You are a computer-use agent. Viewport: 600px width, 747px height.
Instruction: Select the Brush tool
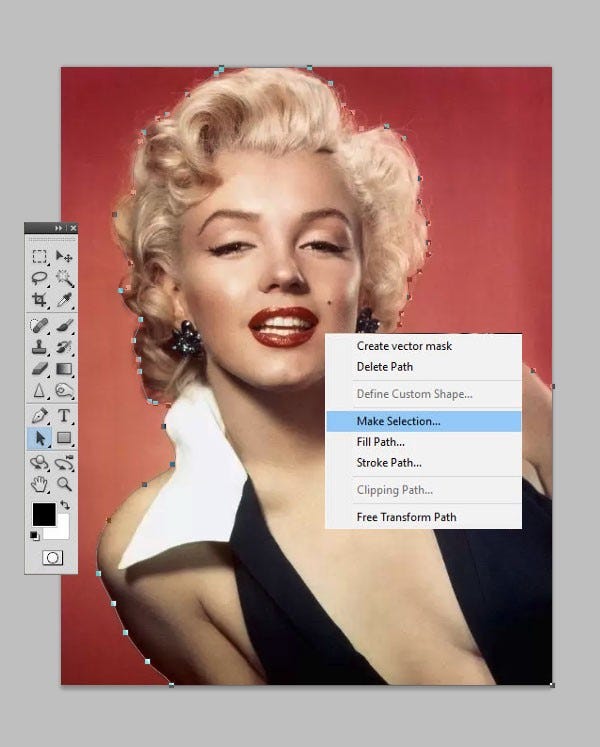tap(64, 325)
